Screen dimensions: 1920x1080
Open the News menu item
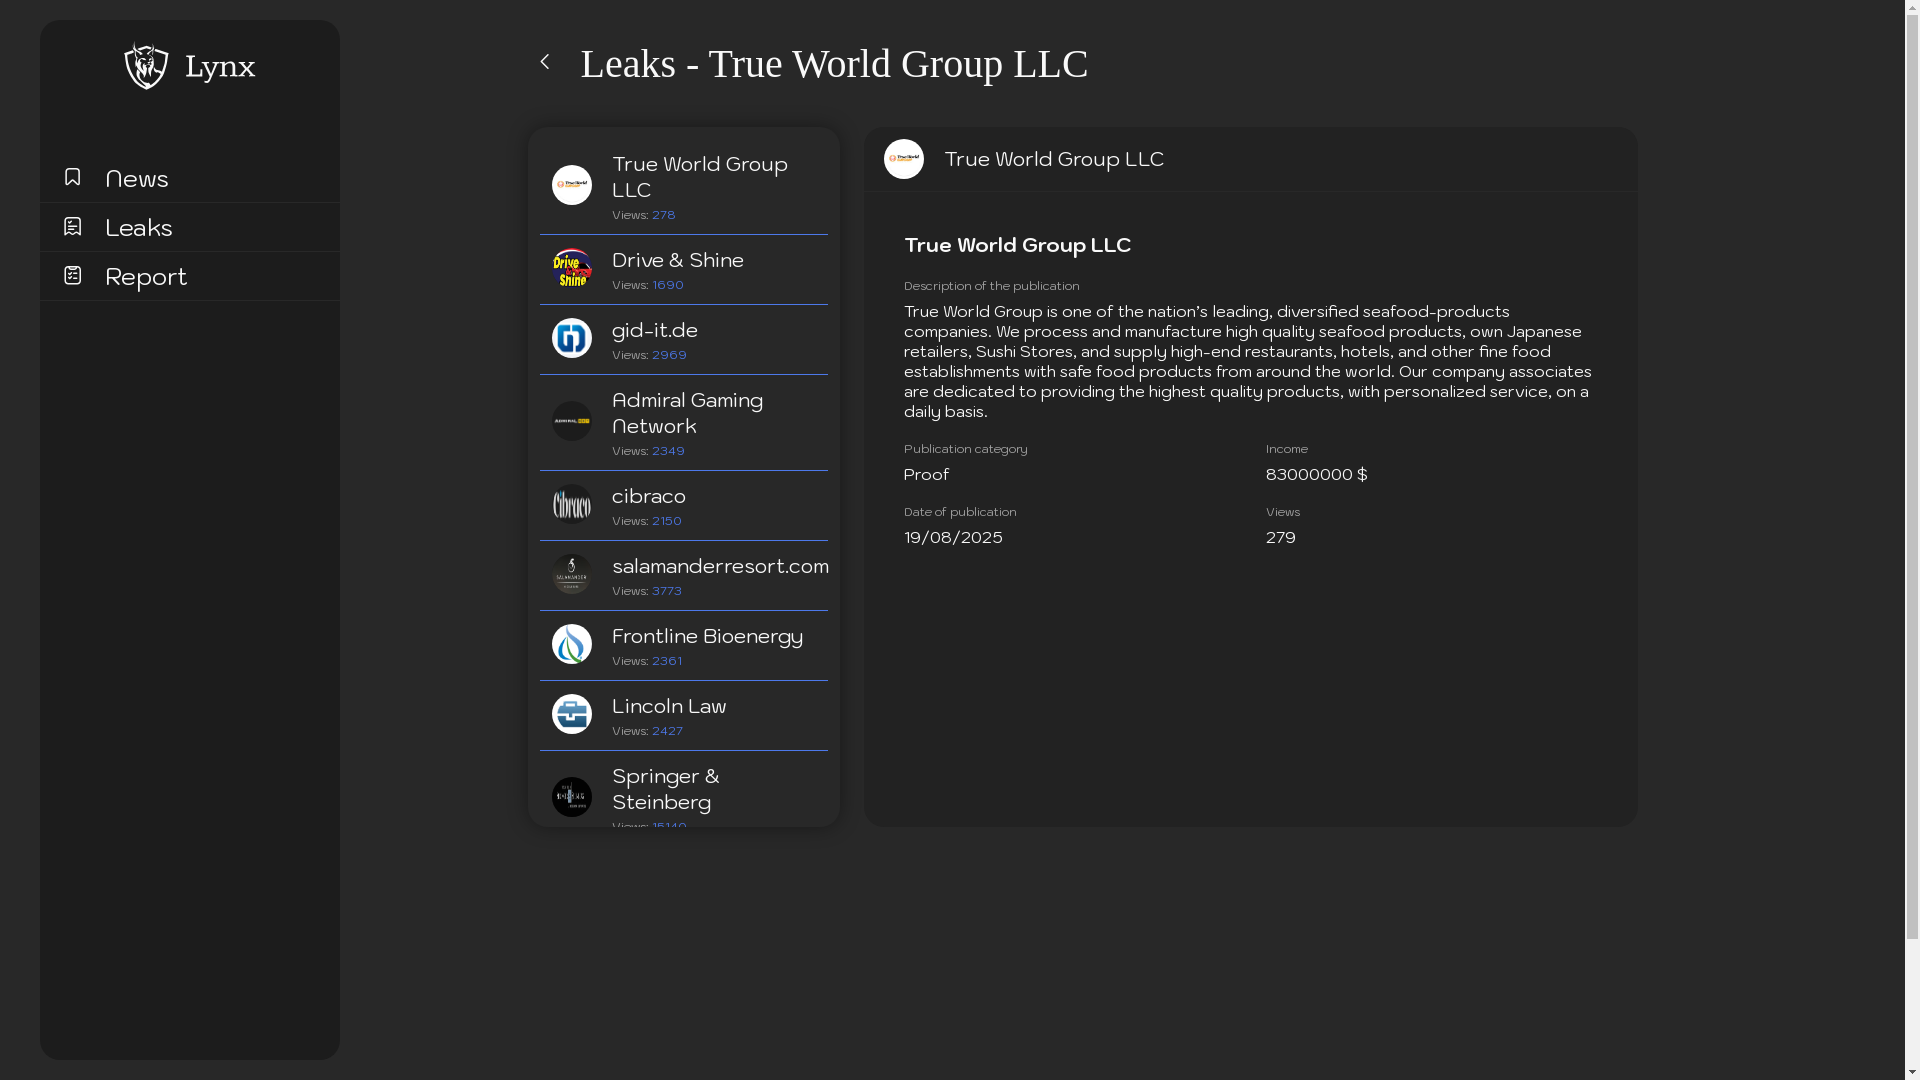(x=137, y=179)
